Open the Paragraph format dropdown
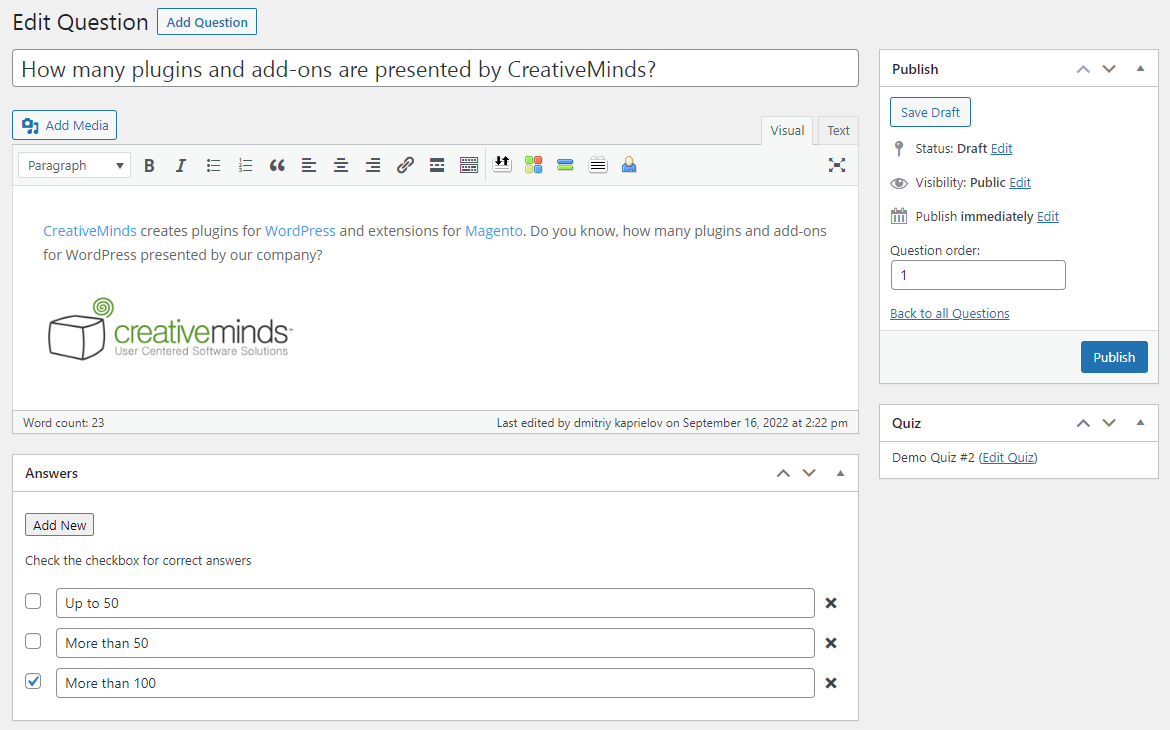This screenshot has height=730, width=1170. click(75, 166)
